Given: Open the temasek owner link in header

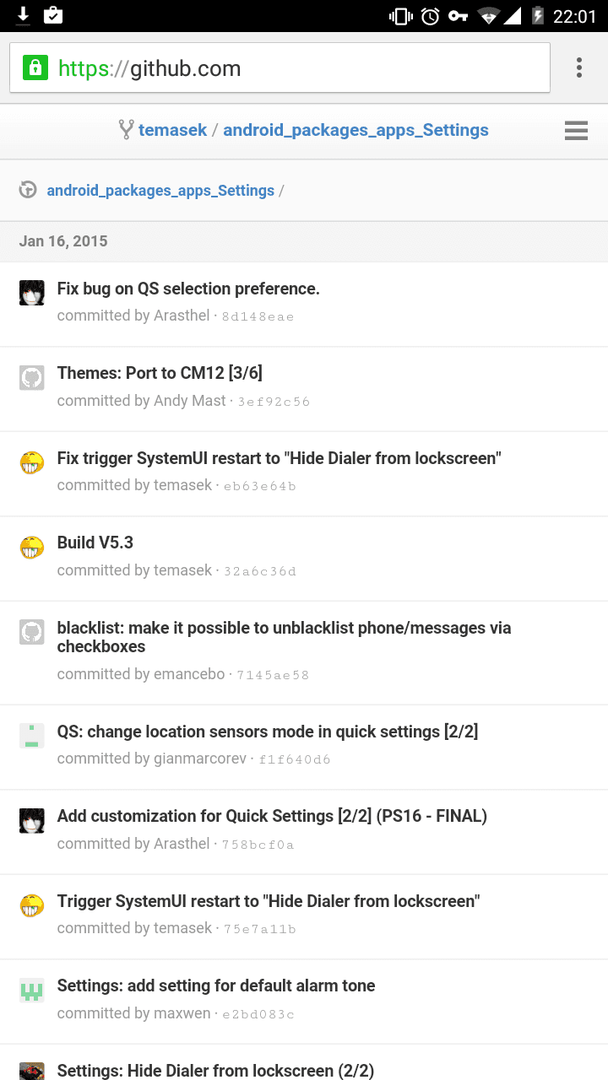Looking at the screenshot, I should 173,130.
